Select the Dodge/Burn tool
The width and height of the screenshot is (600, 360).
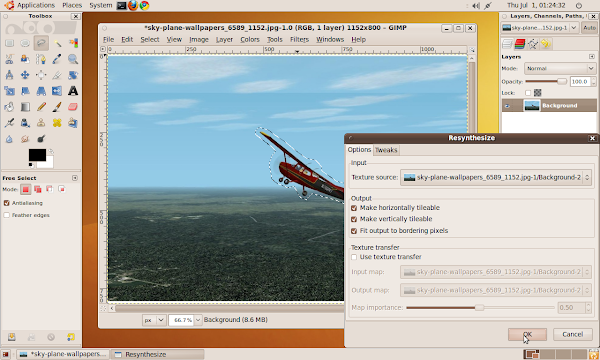[x=41, y=139]
